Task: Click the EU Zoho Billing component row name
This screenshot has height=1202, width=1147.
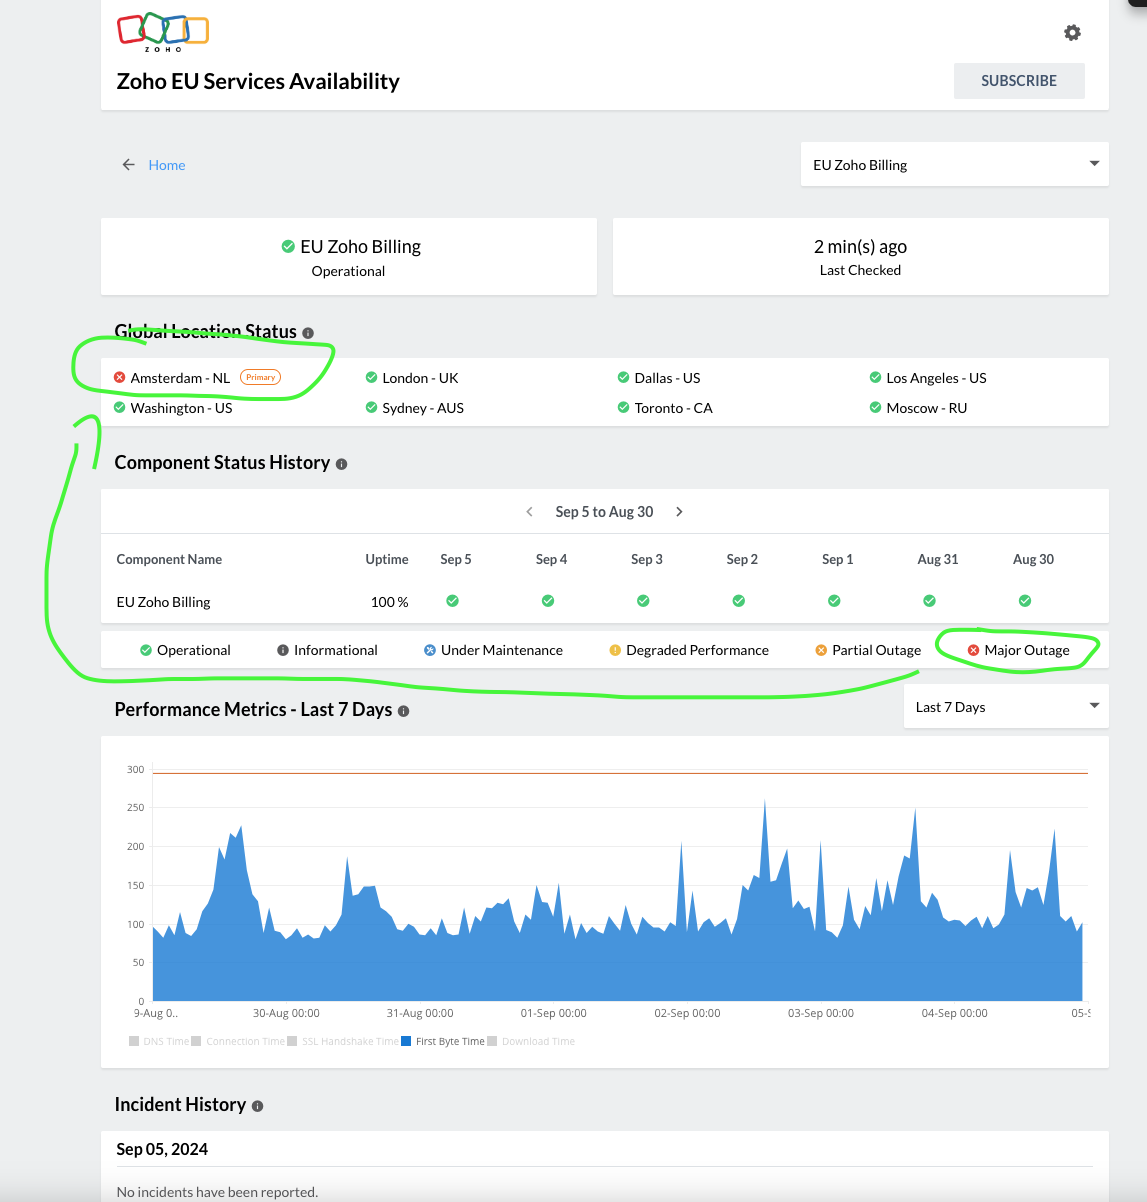Action: 163,602
